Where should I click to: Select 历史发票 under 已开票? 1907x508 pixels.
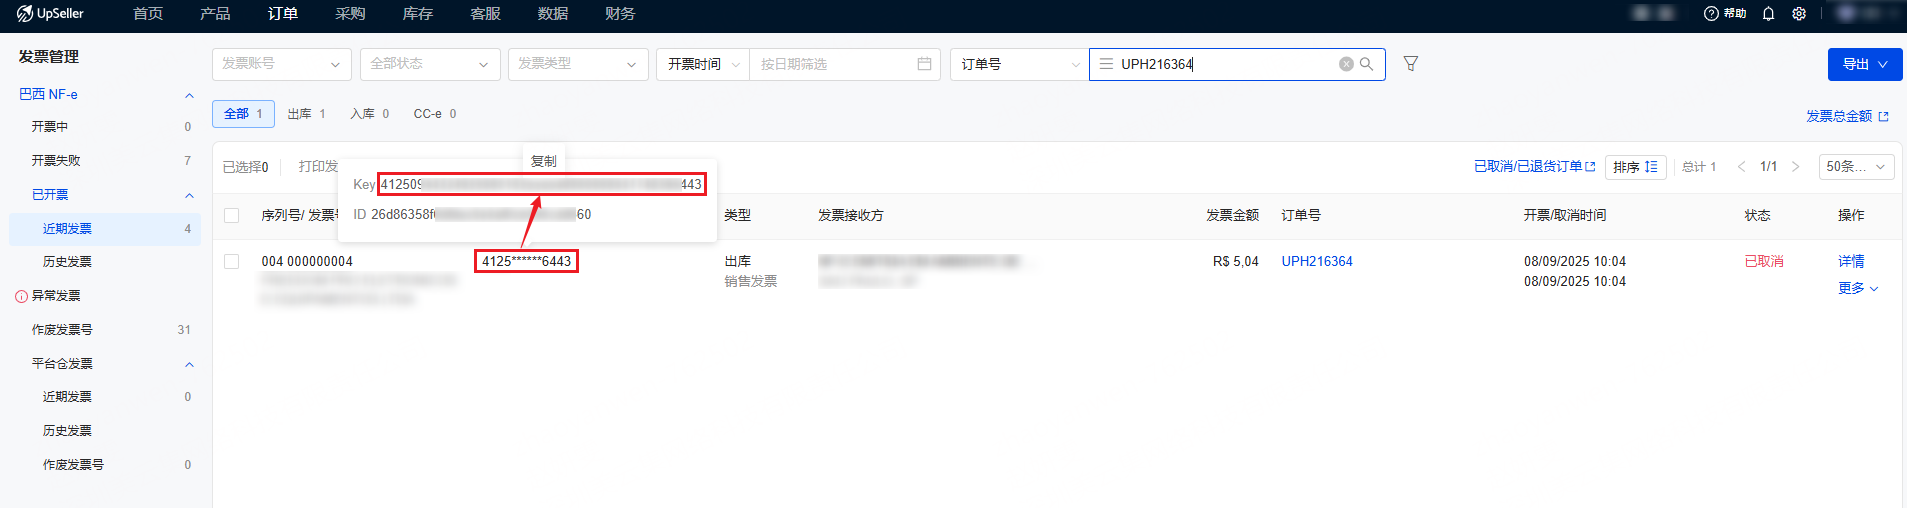click(67, 262)
